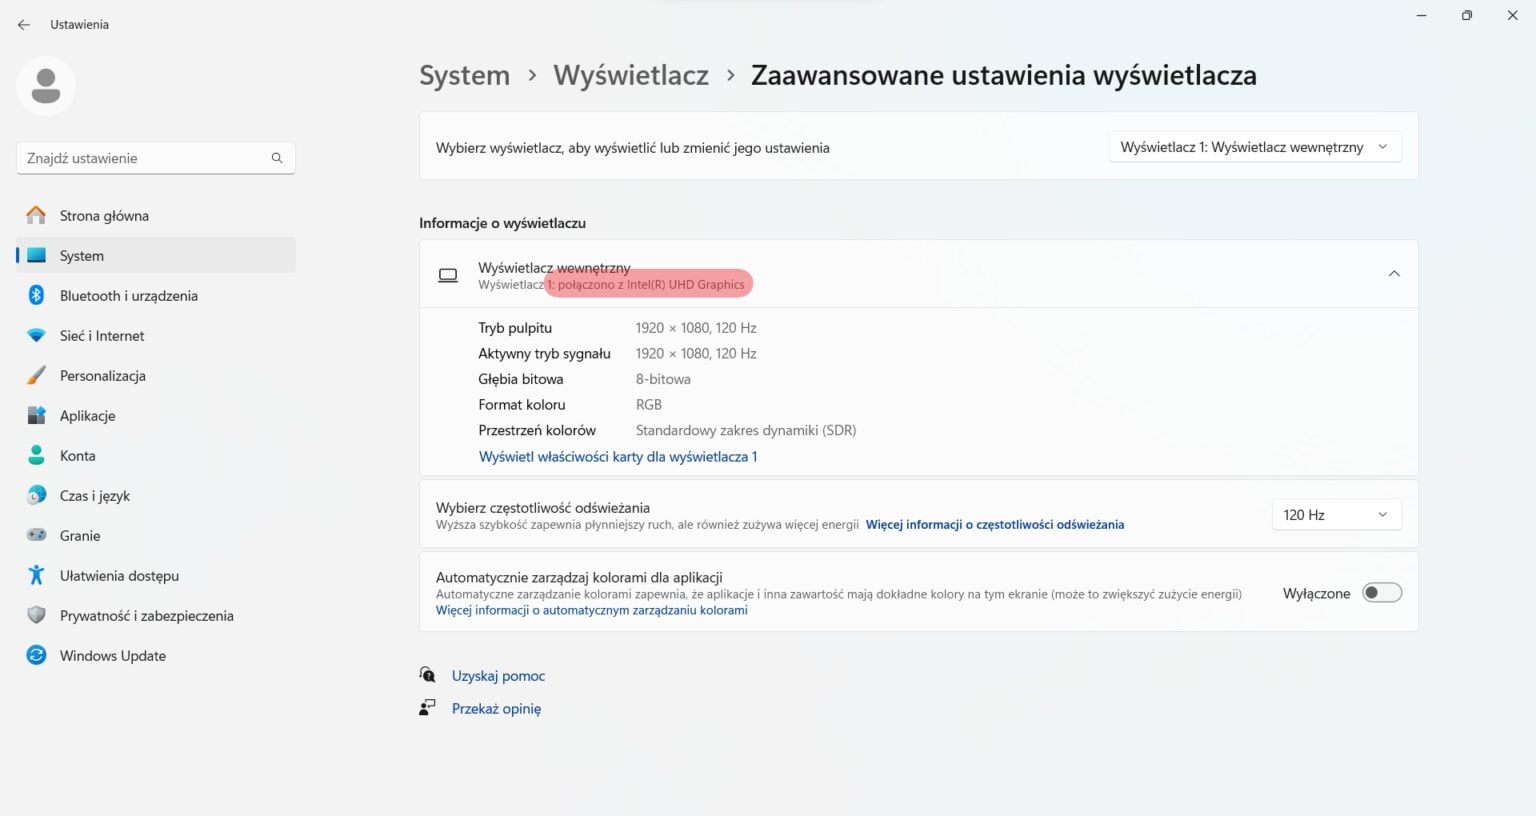Open Prywatność i zabezpieczenia shield icon
The image size is (1536, 816).
[x=36, y=615]
